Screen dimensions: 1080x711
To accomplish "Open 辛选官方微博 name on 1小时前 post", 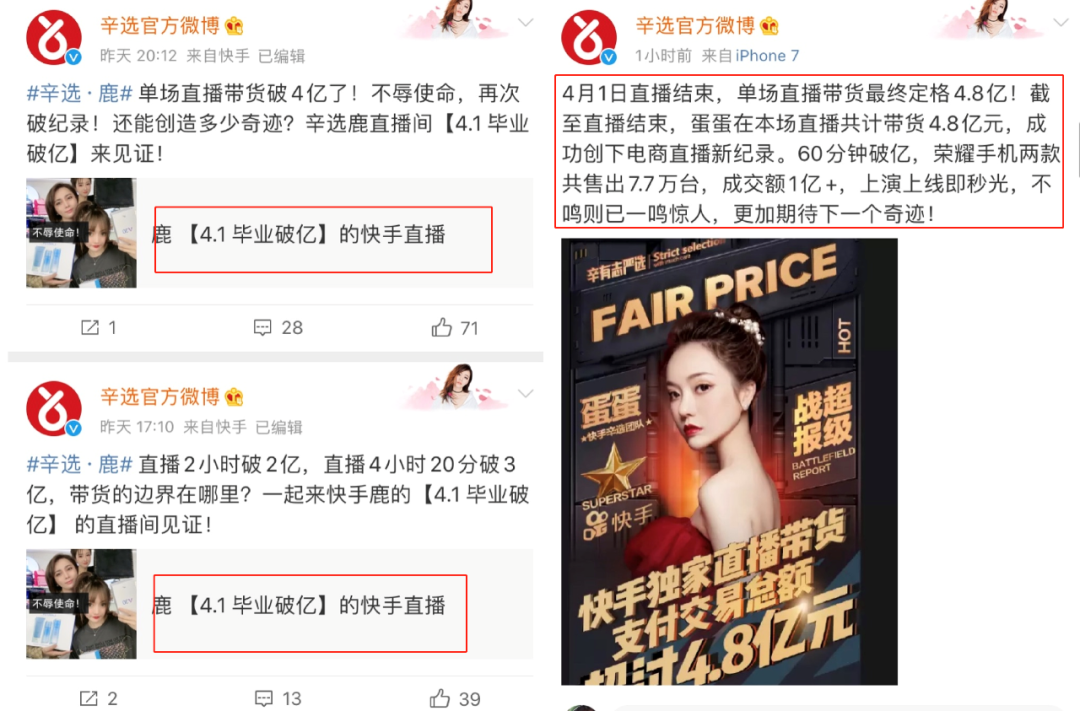I will (x=695, y=25).
